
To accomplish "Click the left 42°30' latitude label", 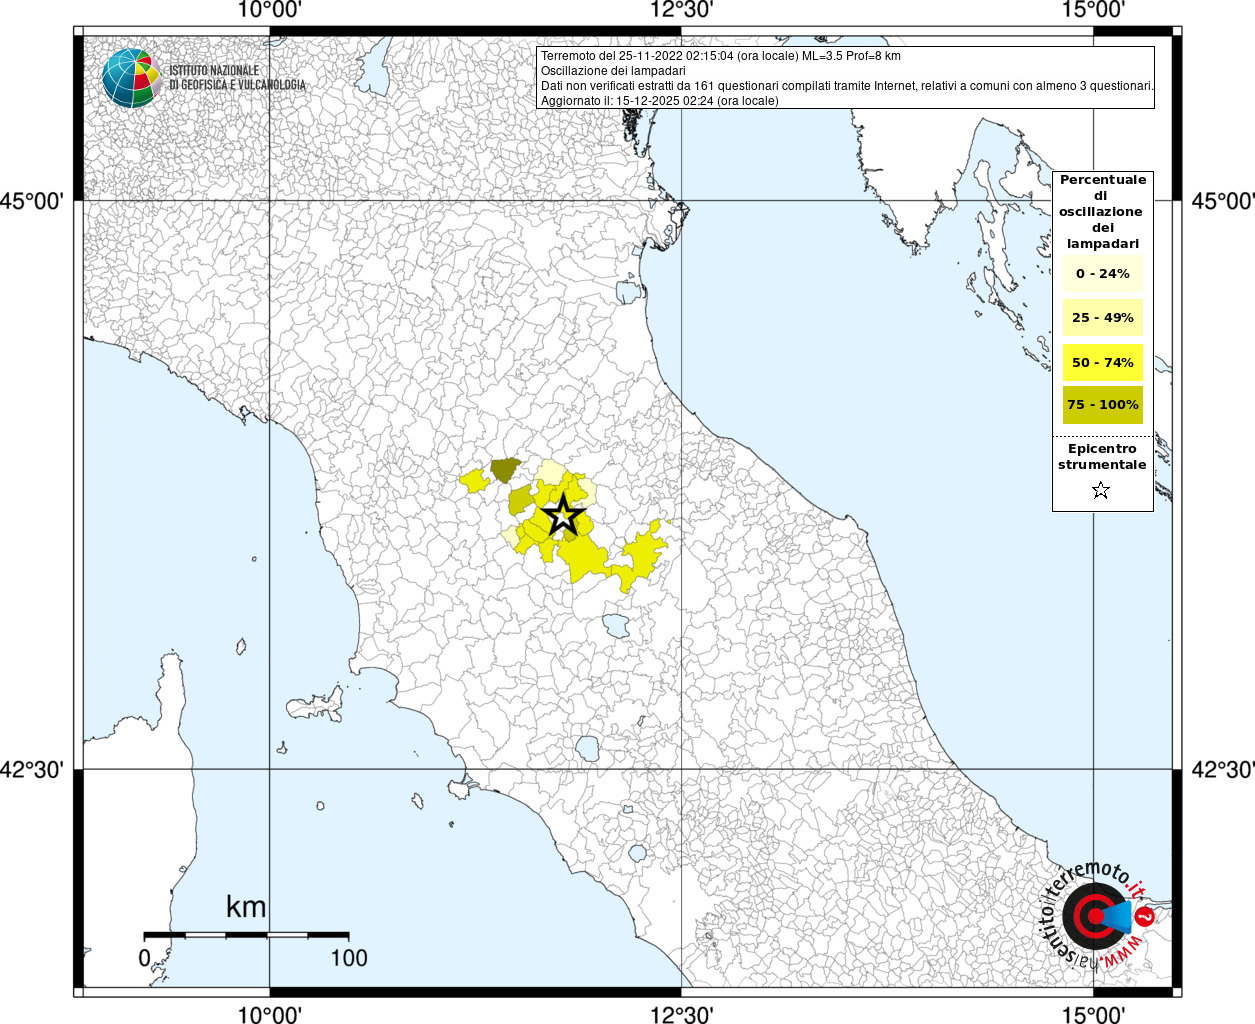I will [x=32, y=770].
